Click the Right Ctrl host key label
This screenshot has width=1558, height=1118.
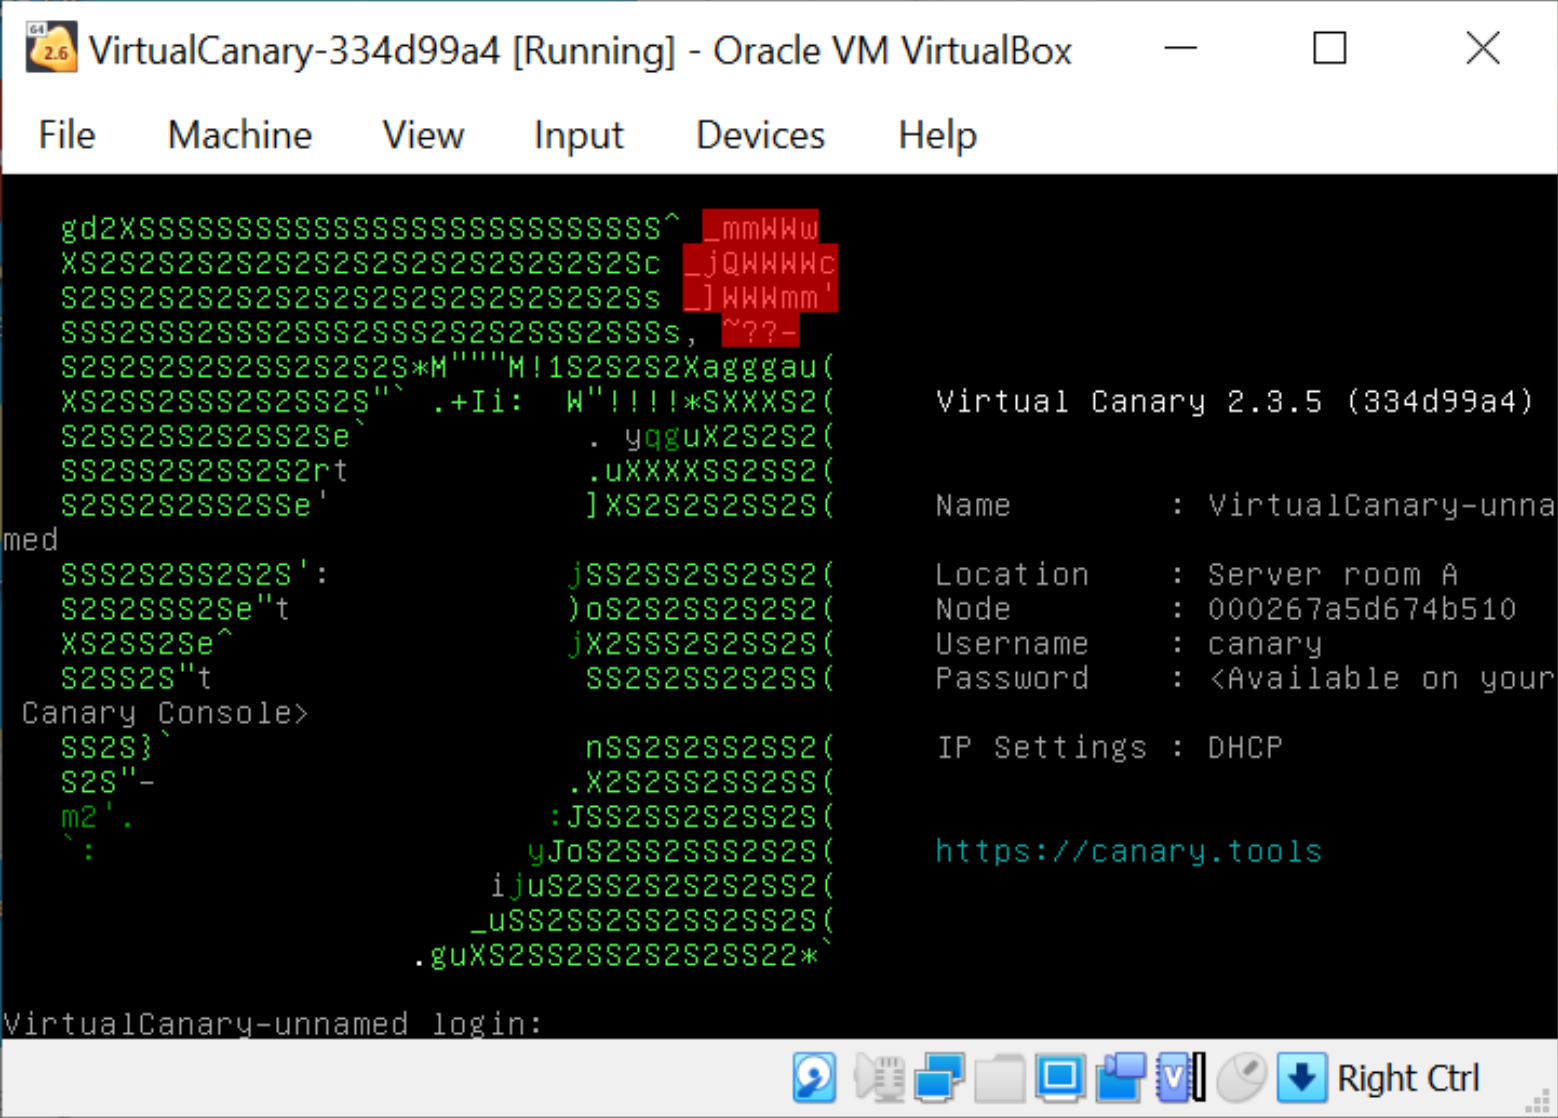click(x=1408, y=1078)
